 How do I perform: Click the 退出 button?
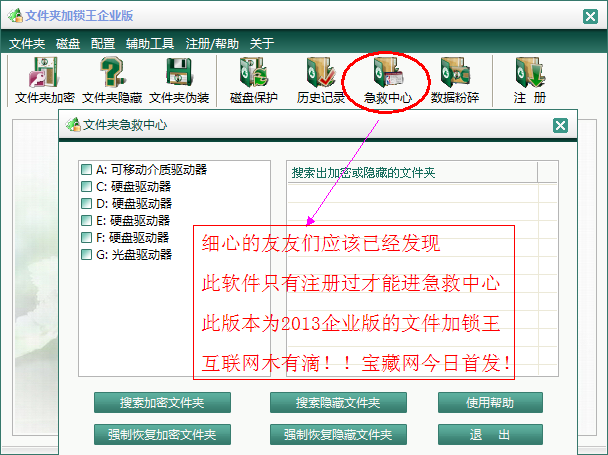pyautogui.click(x=490, y=434)
